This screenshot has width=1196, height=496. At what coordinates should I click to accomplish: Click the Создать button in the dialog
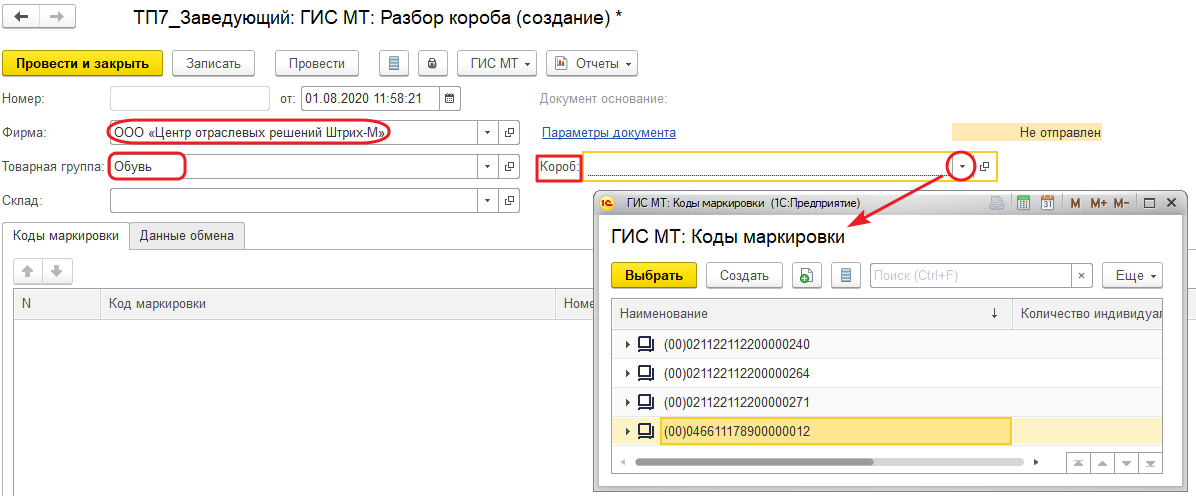(x=744, y=275)
